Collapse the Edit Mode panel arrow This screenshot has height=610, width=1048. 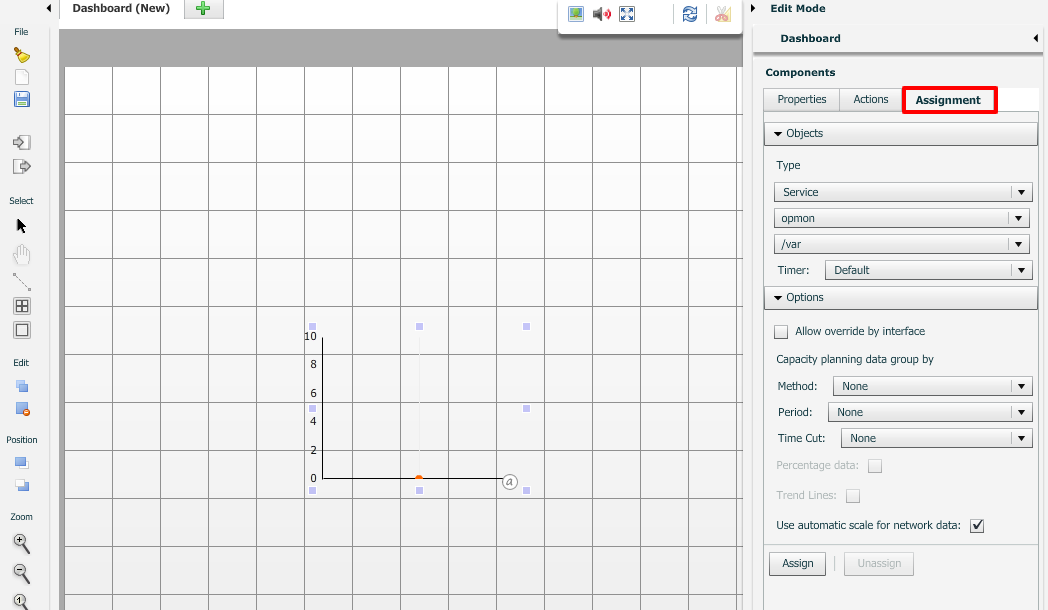[x=753, y=8]
